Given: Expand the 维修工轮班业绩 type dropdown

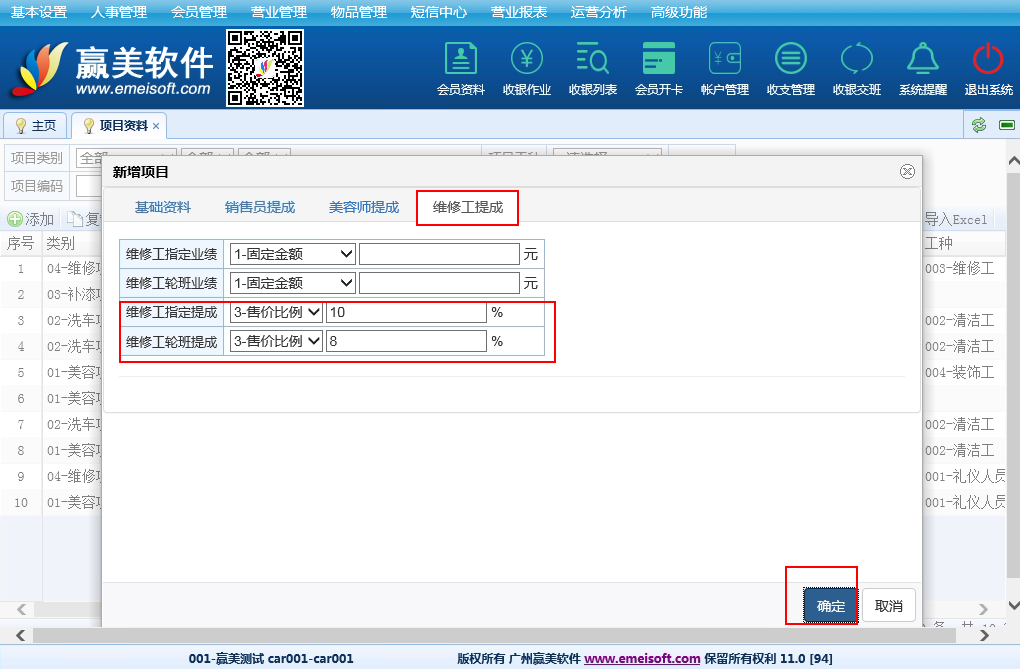Looking at the screenshot, I should [x=292, y=283].
